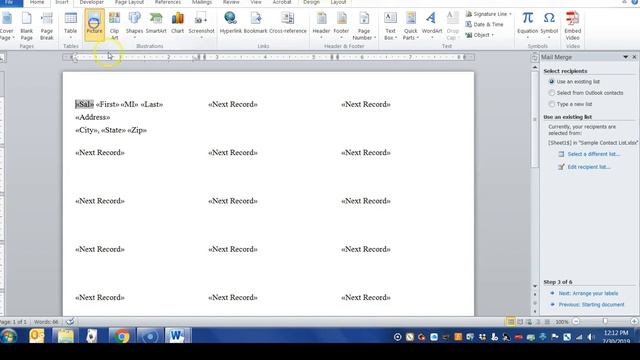Screen dimensions: 640x360
Task: Click 'Edit recipient list...' link
Action: click(589, 167)
